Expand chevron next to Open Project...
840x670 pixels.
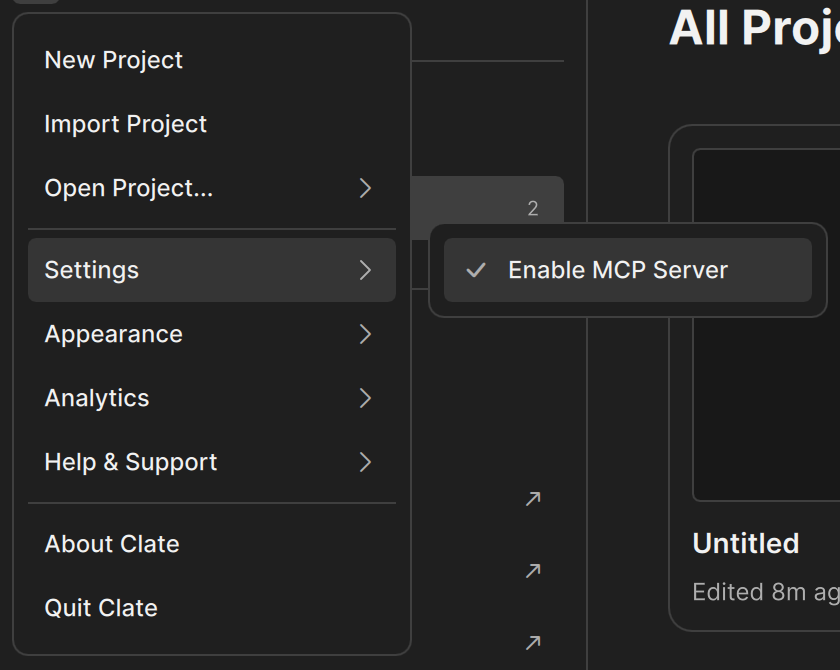point(365,188)
